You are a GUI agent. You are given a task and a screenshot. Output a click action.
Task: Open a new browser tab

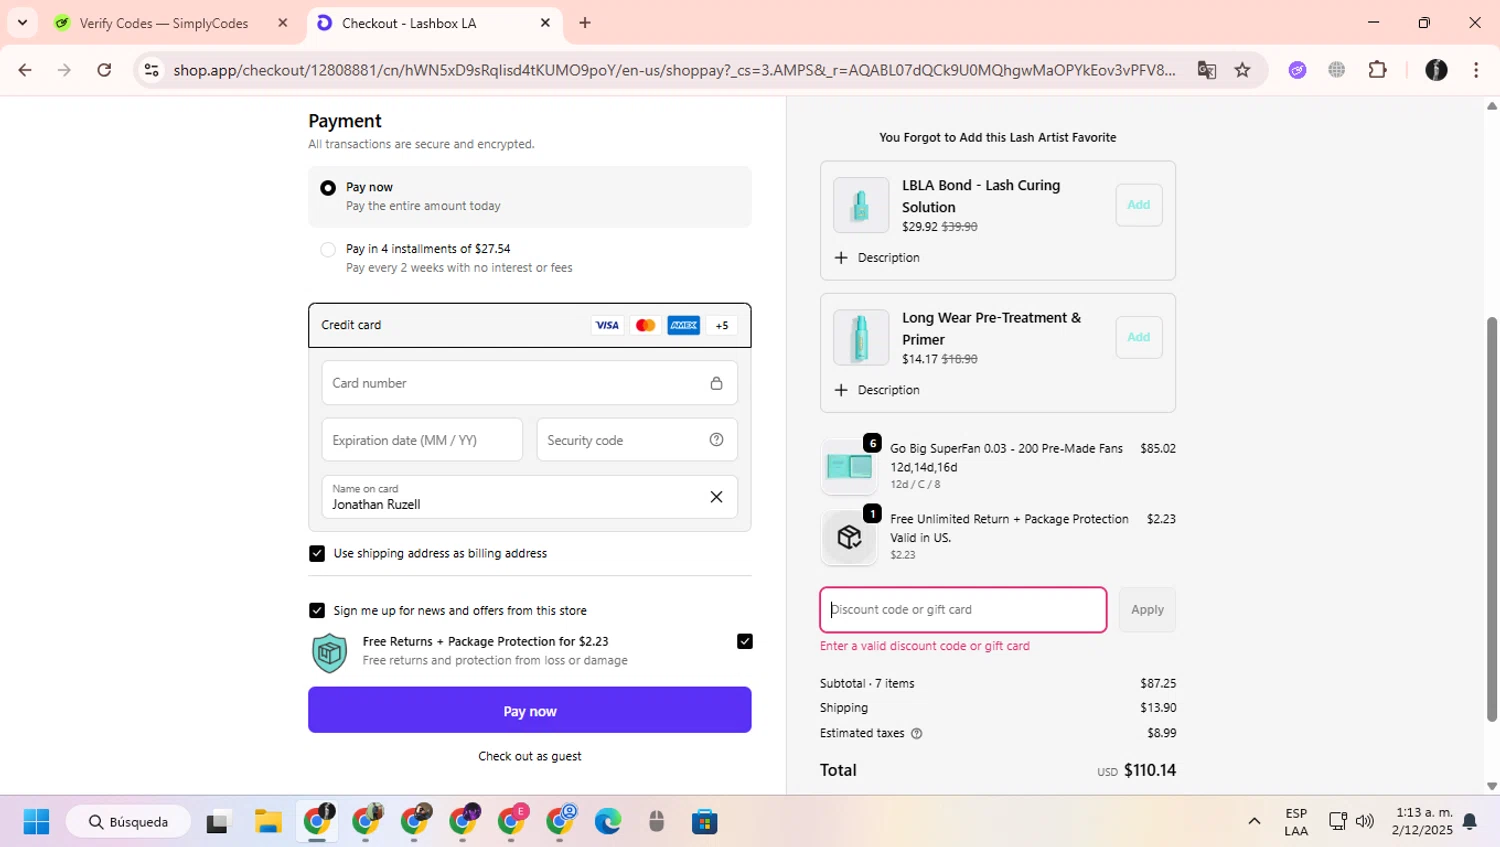[x=585, y=23]
